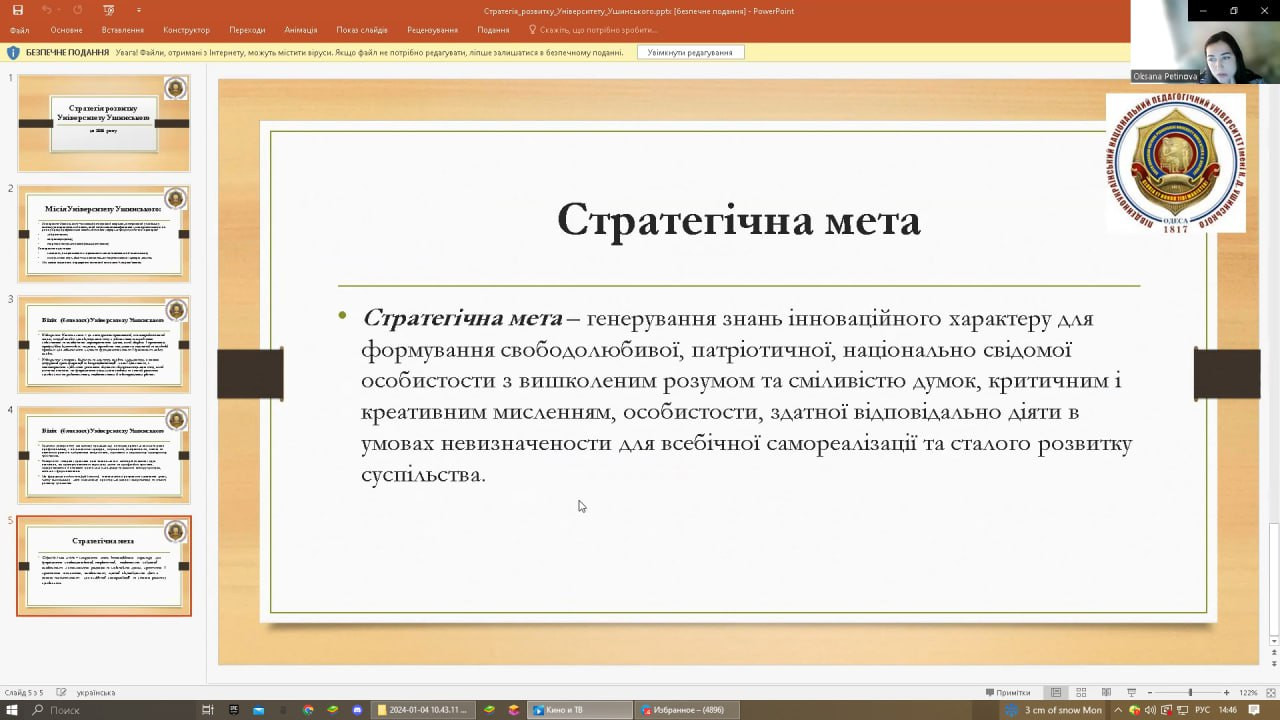This screenshot has height=720, width=1280.
Task: Click the slide title Стратегічна мета
Action: (738, 220)
